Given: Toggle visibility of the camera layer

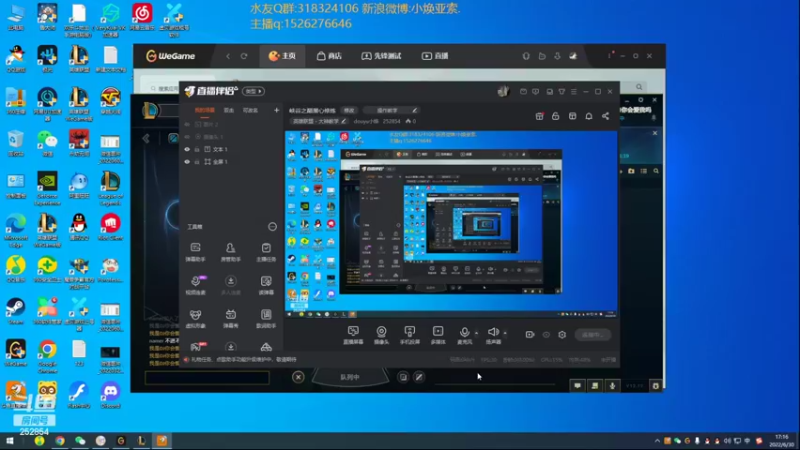Looking at the screenshot, I should 187,137.
